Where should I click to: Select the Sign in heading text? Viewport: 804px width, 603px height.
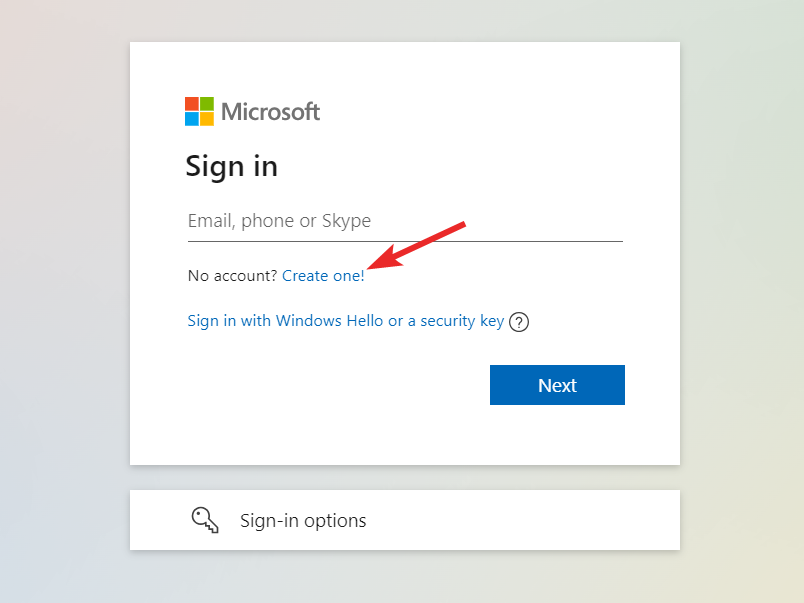coord(231,166)
